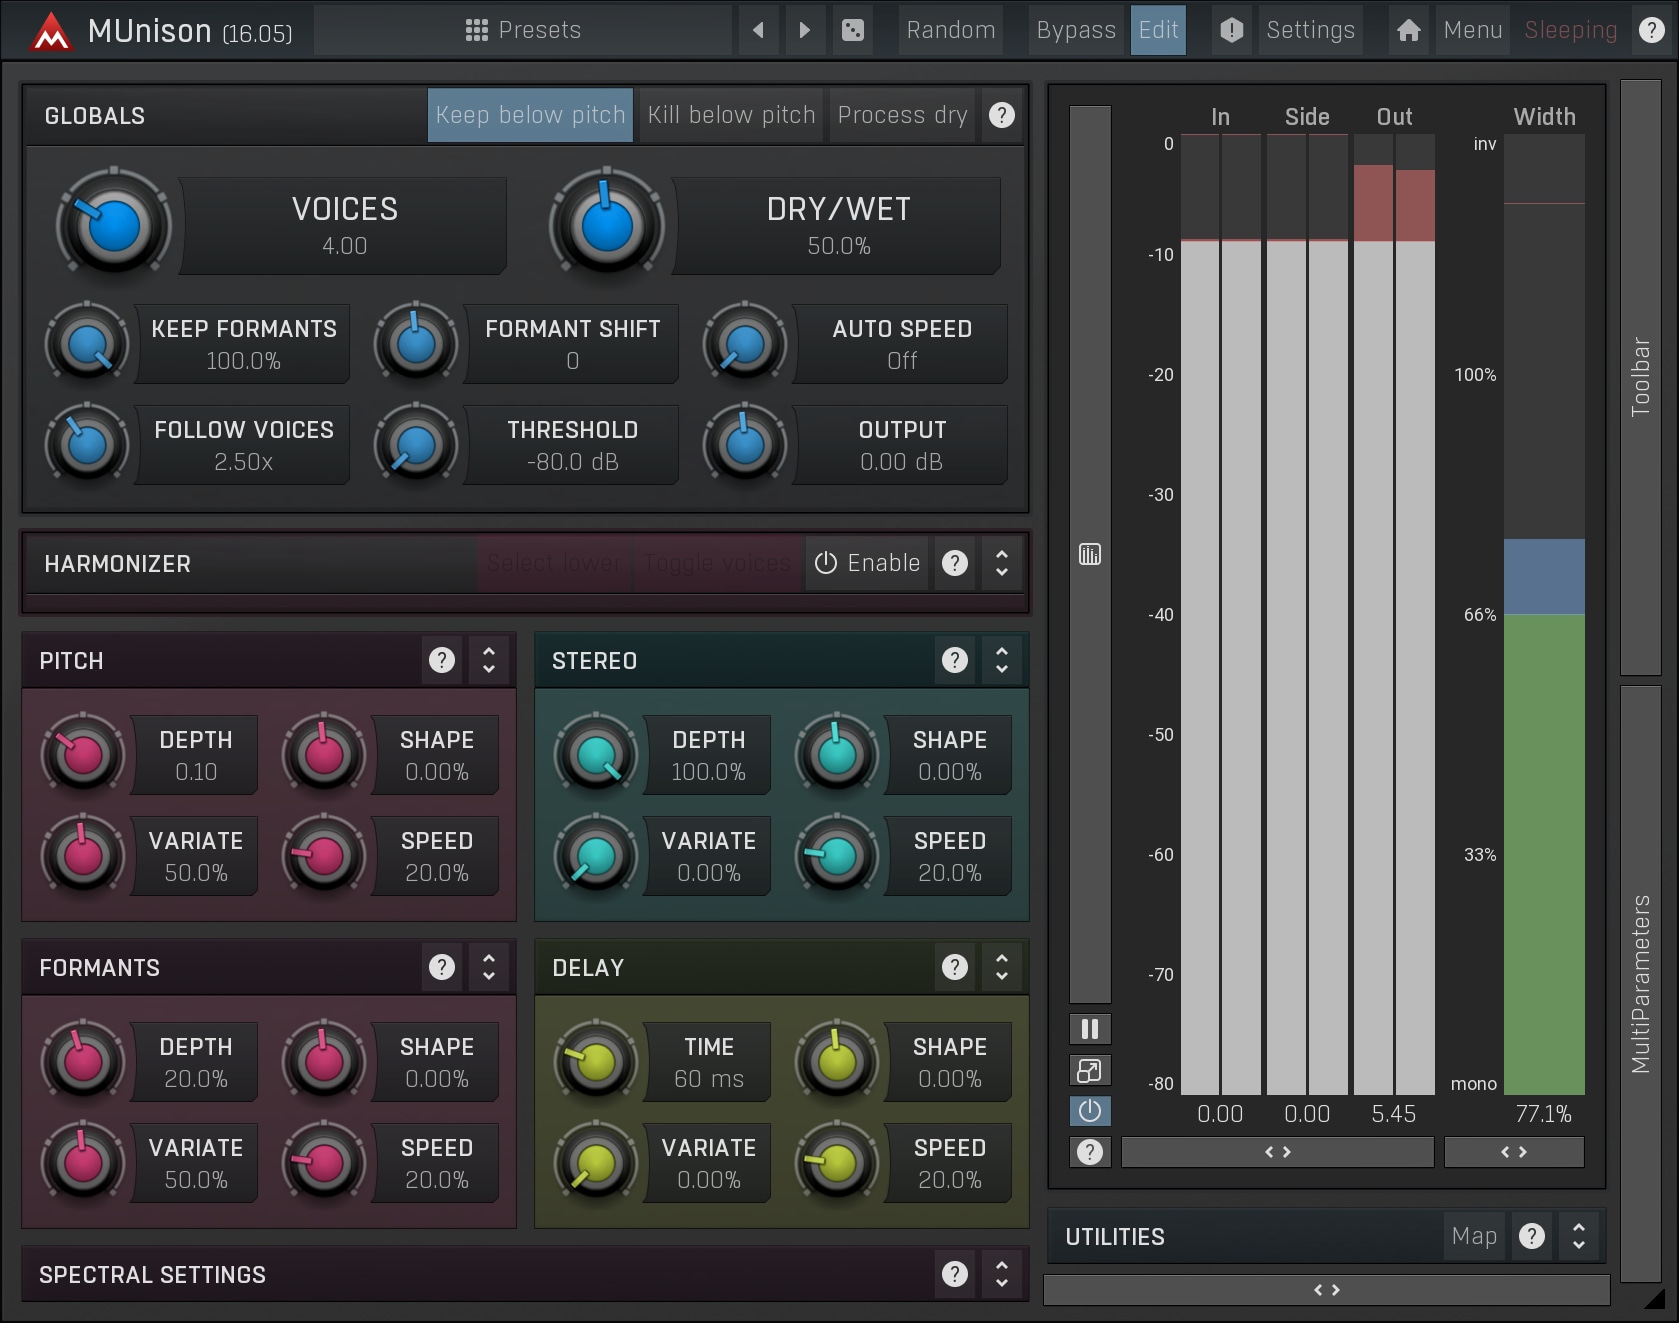Screen dimensions: 1679x1323
Task: Click the meter histogram icon on slider
Action: pos(1090,554)
